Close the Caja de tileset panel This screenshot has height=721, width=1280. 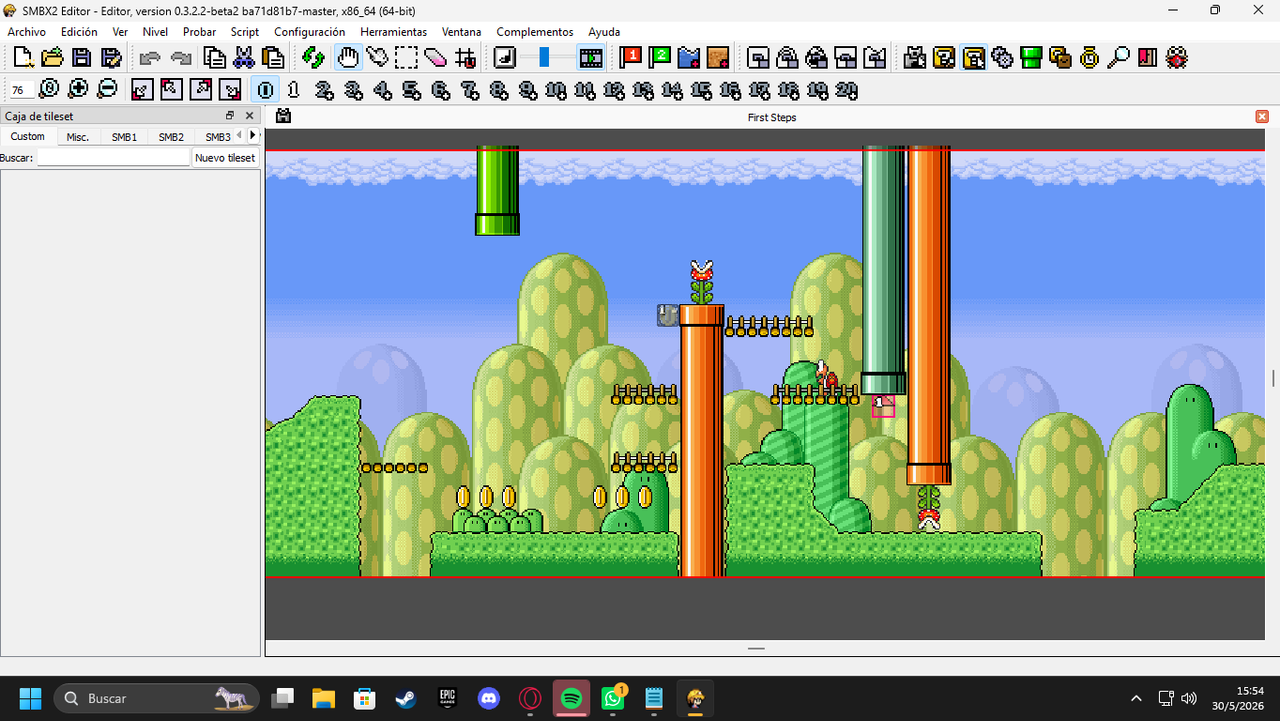coord(250,116)
